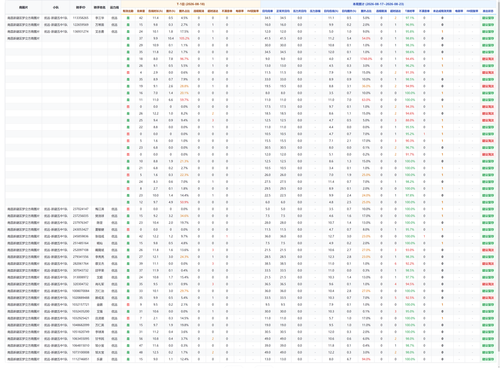The image size is (500, 368).
Task: Click the green status square beside the 105.2% value
Action: tap(128, 38)
